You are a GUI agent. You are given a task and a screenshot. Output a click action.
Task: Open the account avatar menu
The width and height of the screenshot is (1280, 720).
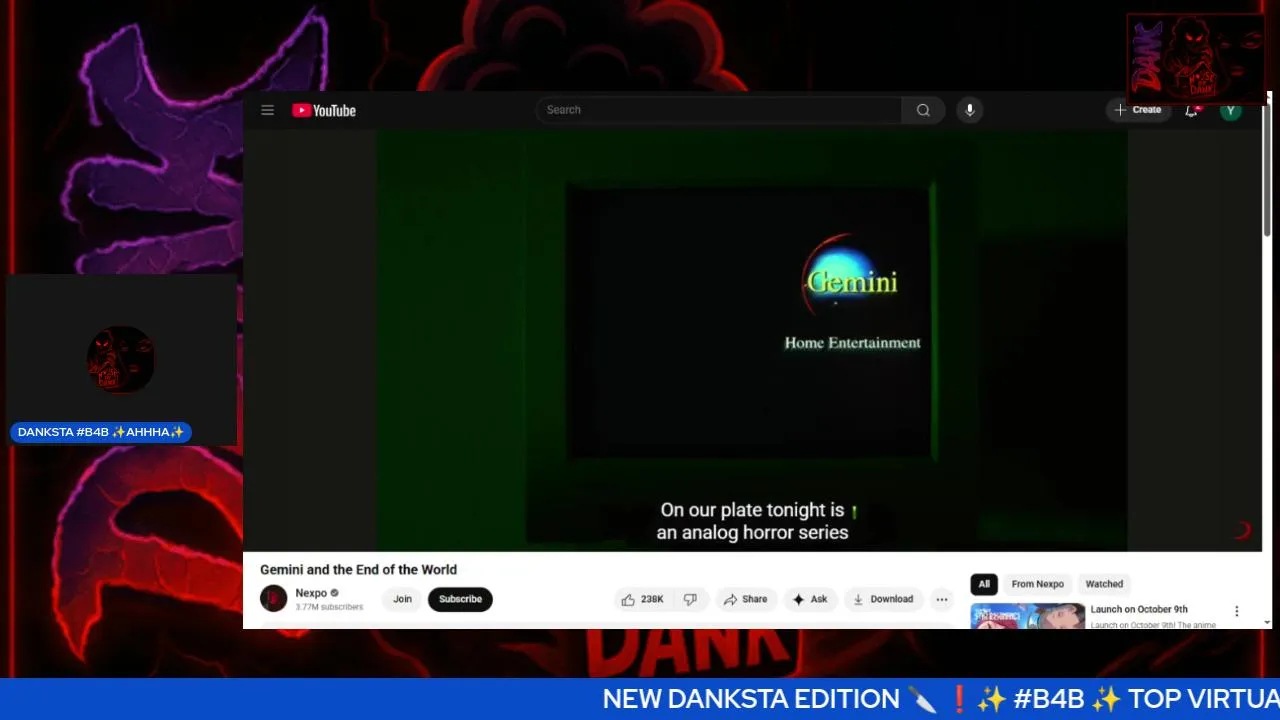[1231, 110]
